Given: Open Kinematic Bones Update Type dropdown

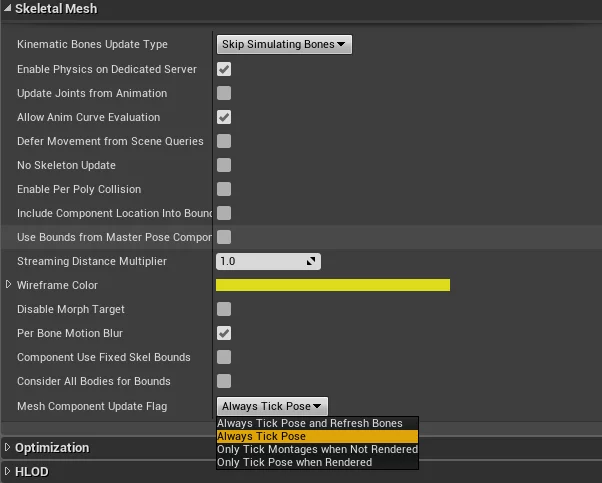Looking at the screenshot, I should tap(284, 45).
